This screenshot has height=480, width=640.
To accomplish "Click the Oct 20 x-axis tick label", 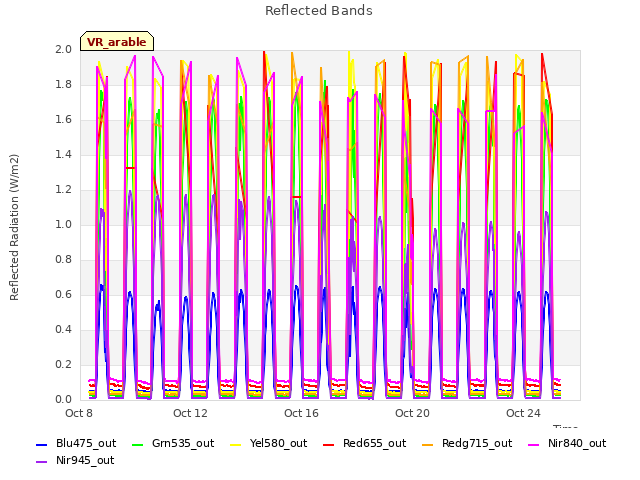I will click(x=412, y=413).
